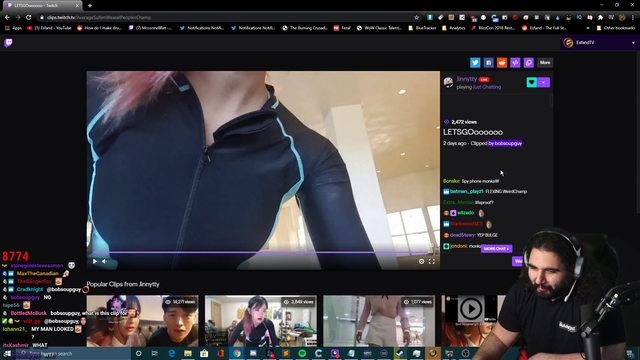Viewport: 640px width, 360px height.
Task: Open a new browser tab
Action: [x=90, y=5]
